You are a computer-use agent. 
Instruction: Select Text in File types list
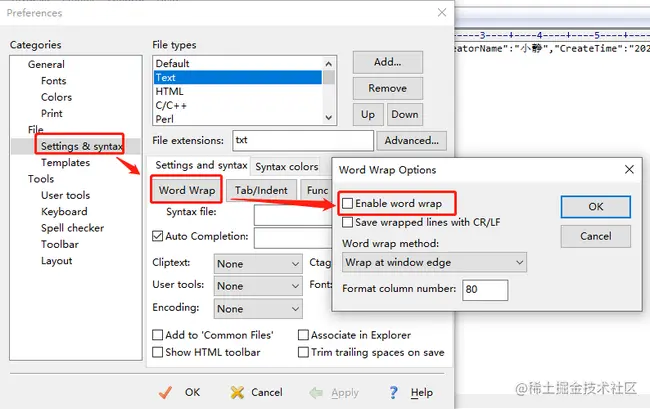238,77
